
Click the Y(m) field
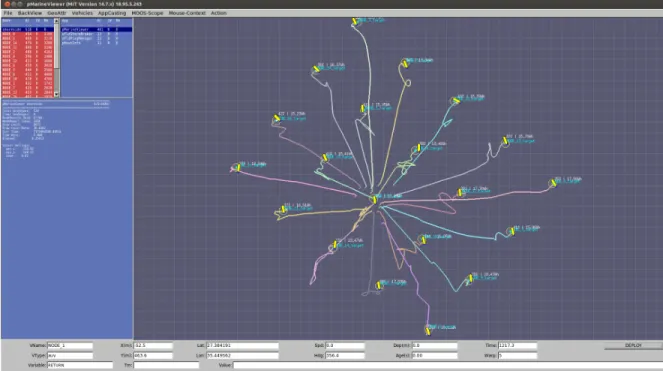pyautogui.click(x=153, y=355)
